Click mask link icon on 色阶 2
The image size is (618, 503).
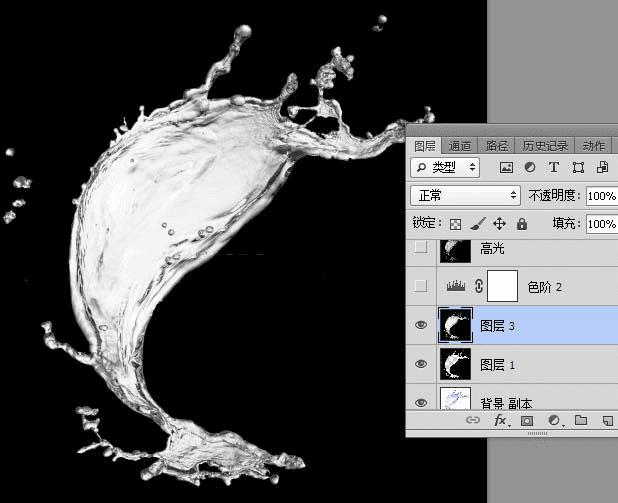click(478, 285)
